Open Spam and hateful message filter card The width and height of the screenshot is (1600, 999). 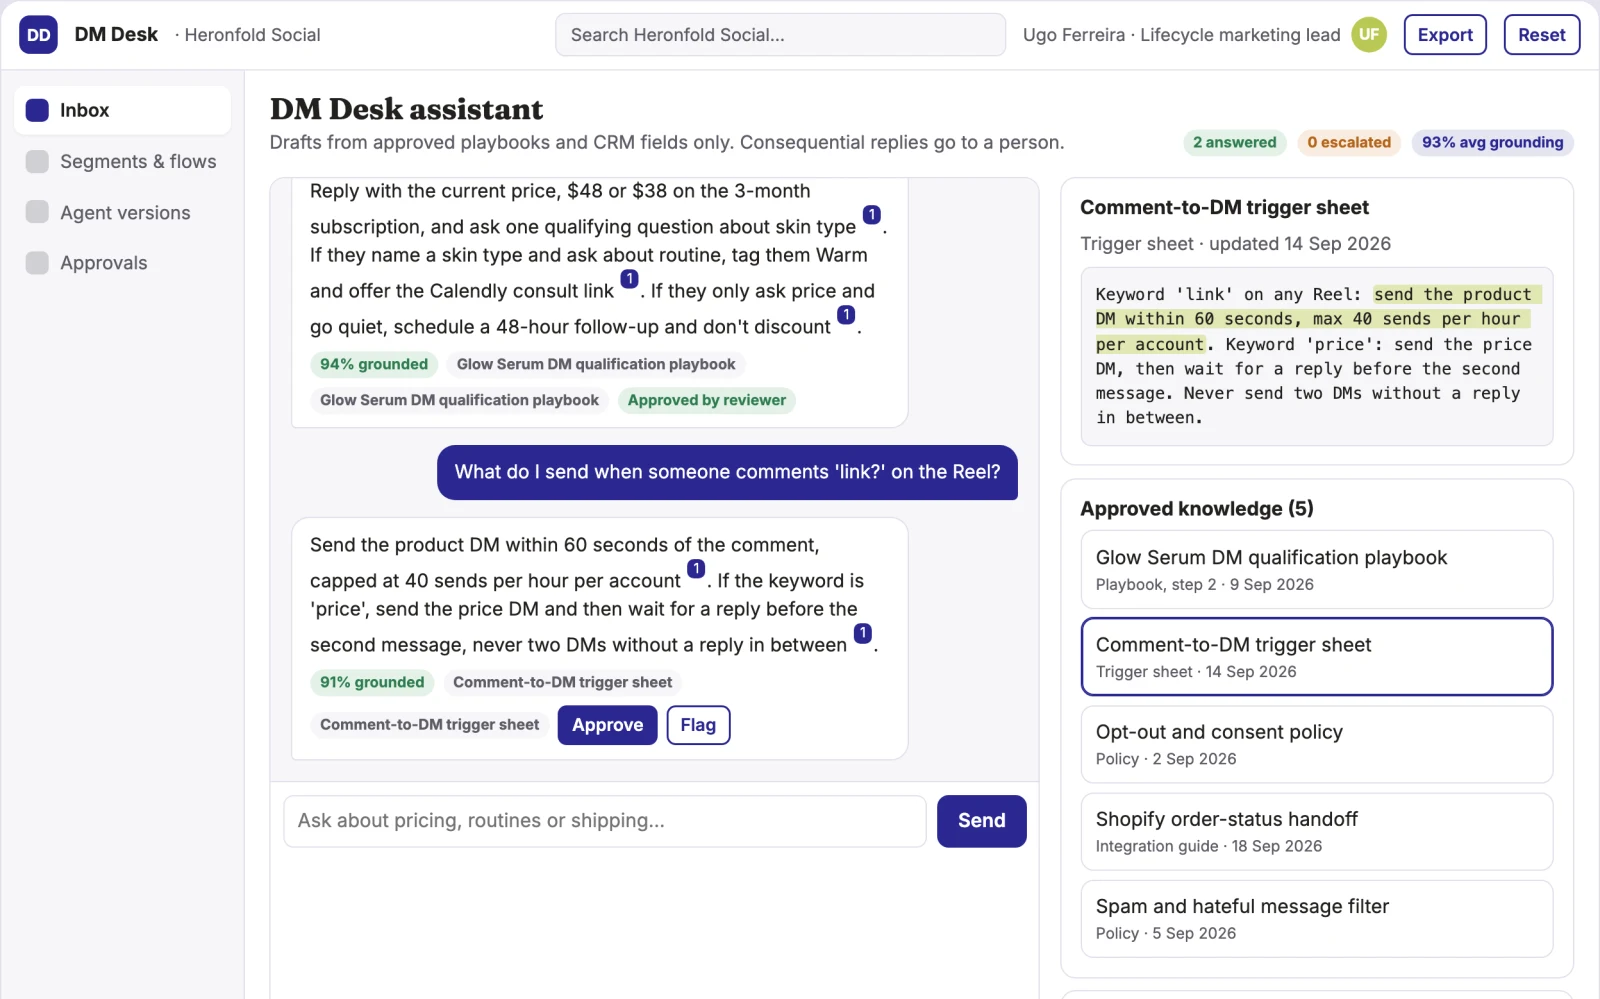pos(1316,918)
